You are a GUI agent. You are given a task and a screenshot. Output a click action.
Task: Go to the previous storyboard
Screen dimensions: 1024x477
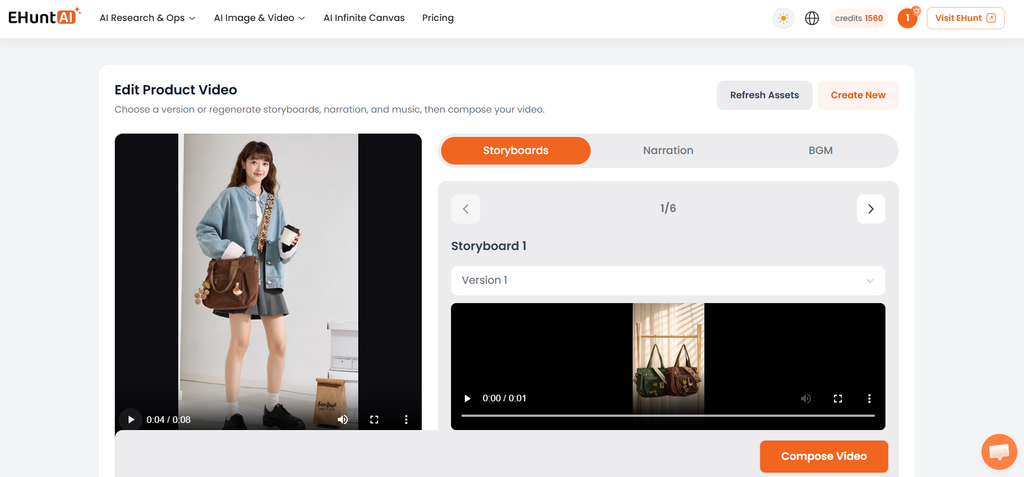(466, 209)
